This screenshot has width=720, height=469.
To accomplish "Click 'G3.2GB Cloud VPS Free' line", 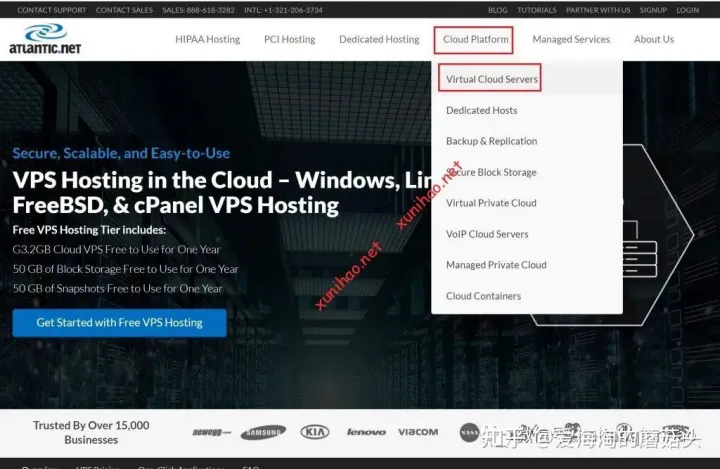I will point(117,249).
